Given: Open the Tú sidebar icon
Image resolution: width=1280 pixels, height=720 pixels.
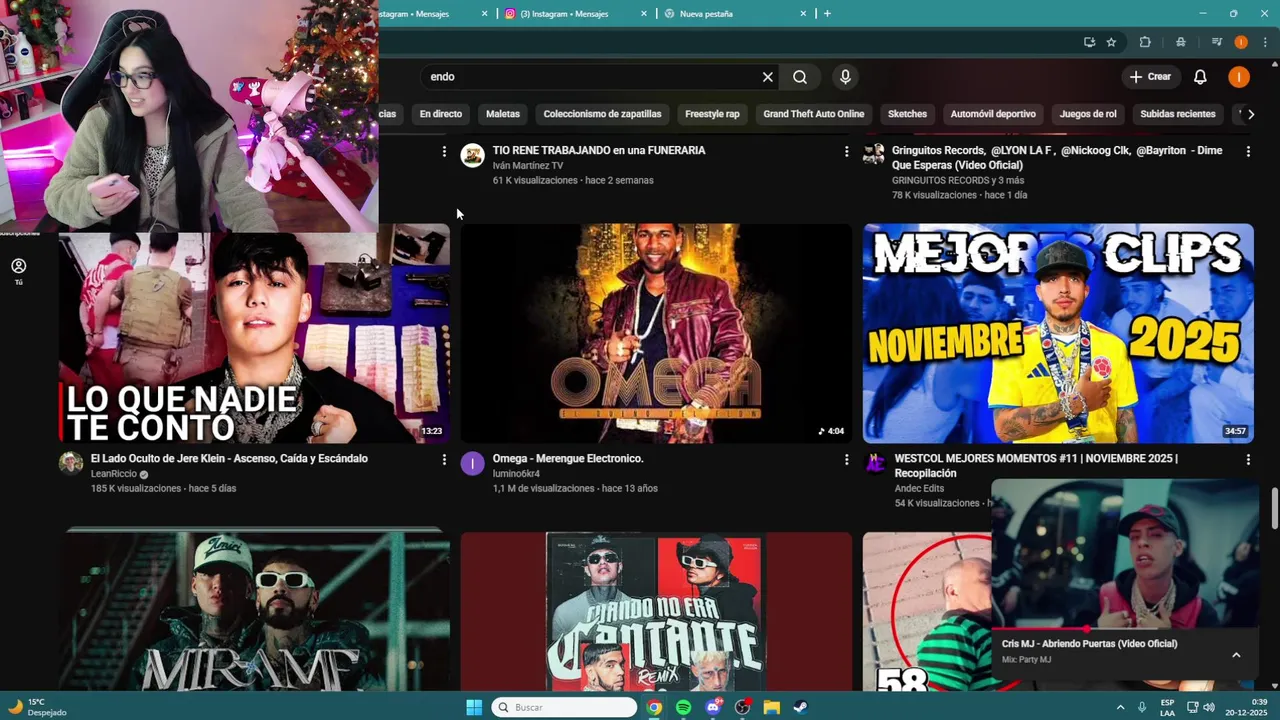Looking at the screenshot, I should (x=18, y=271).
